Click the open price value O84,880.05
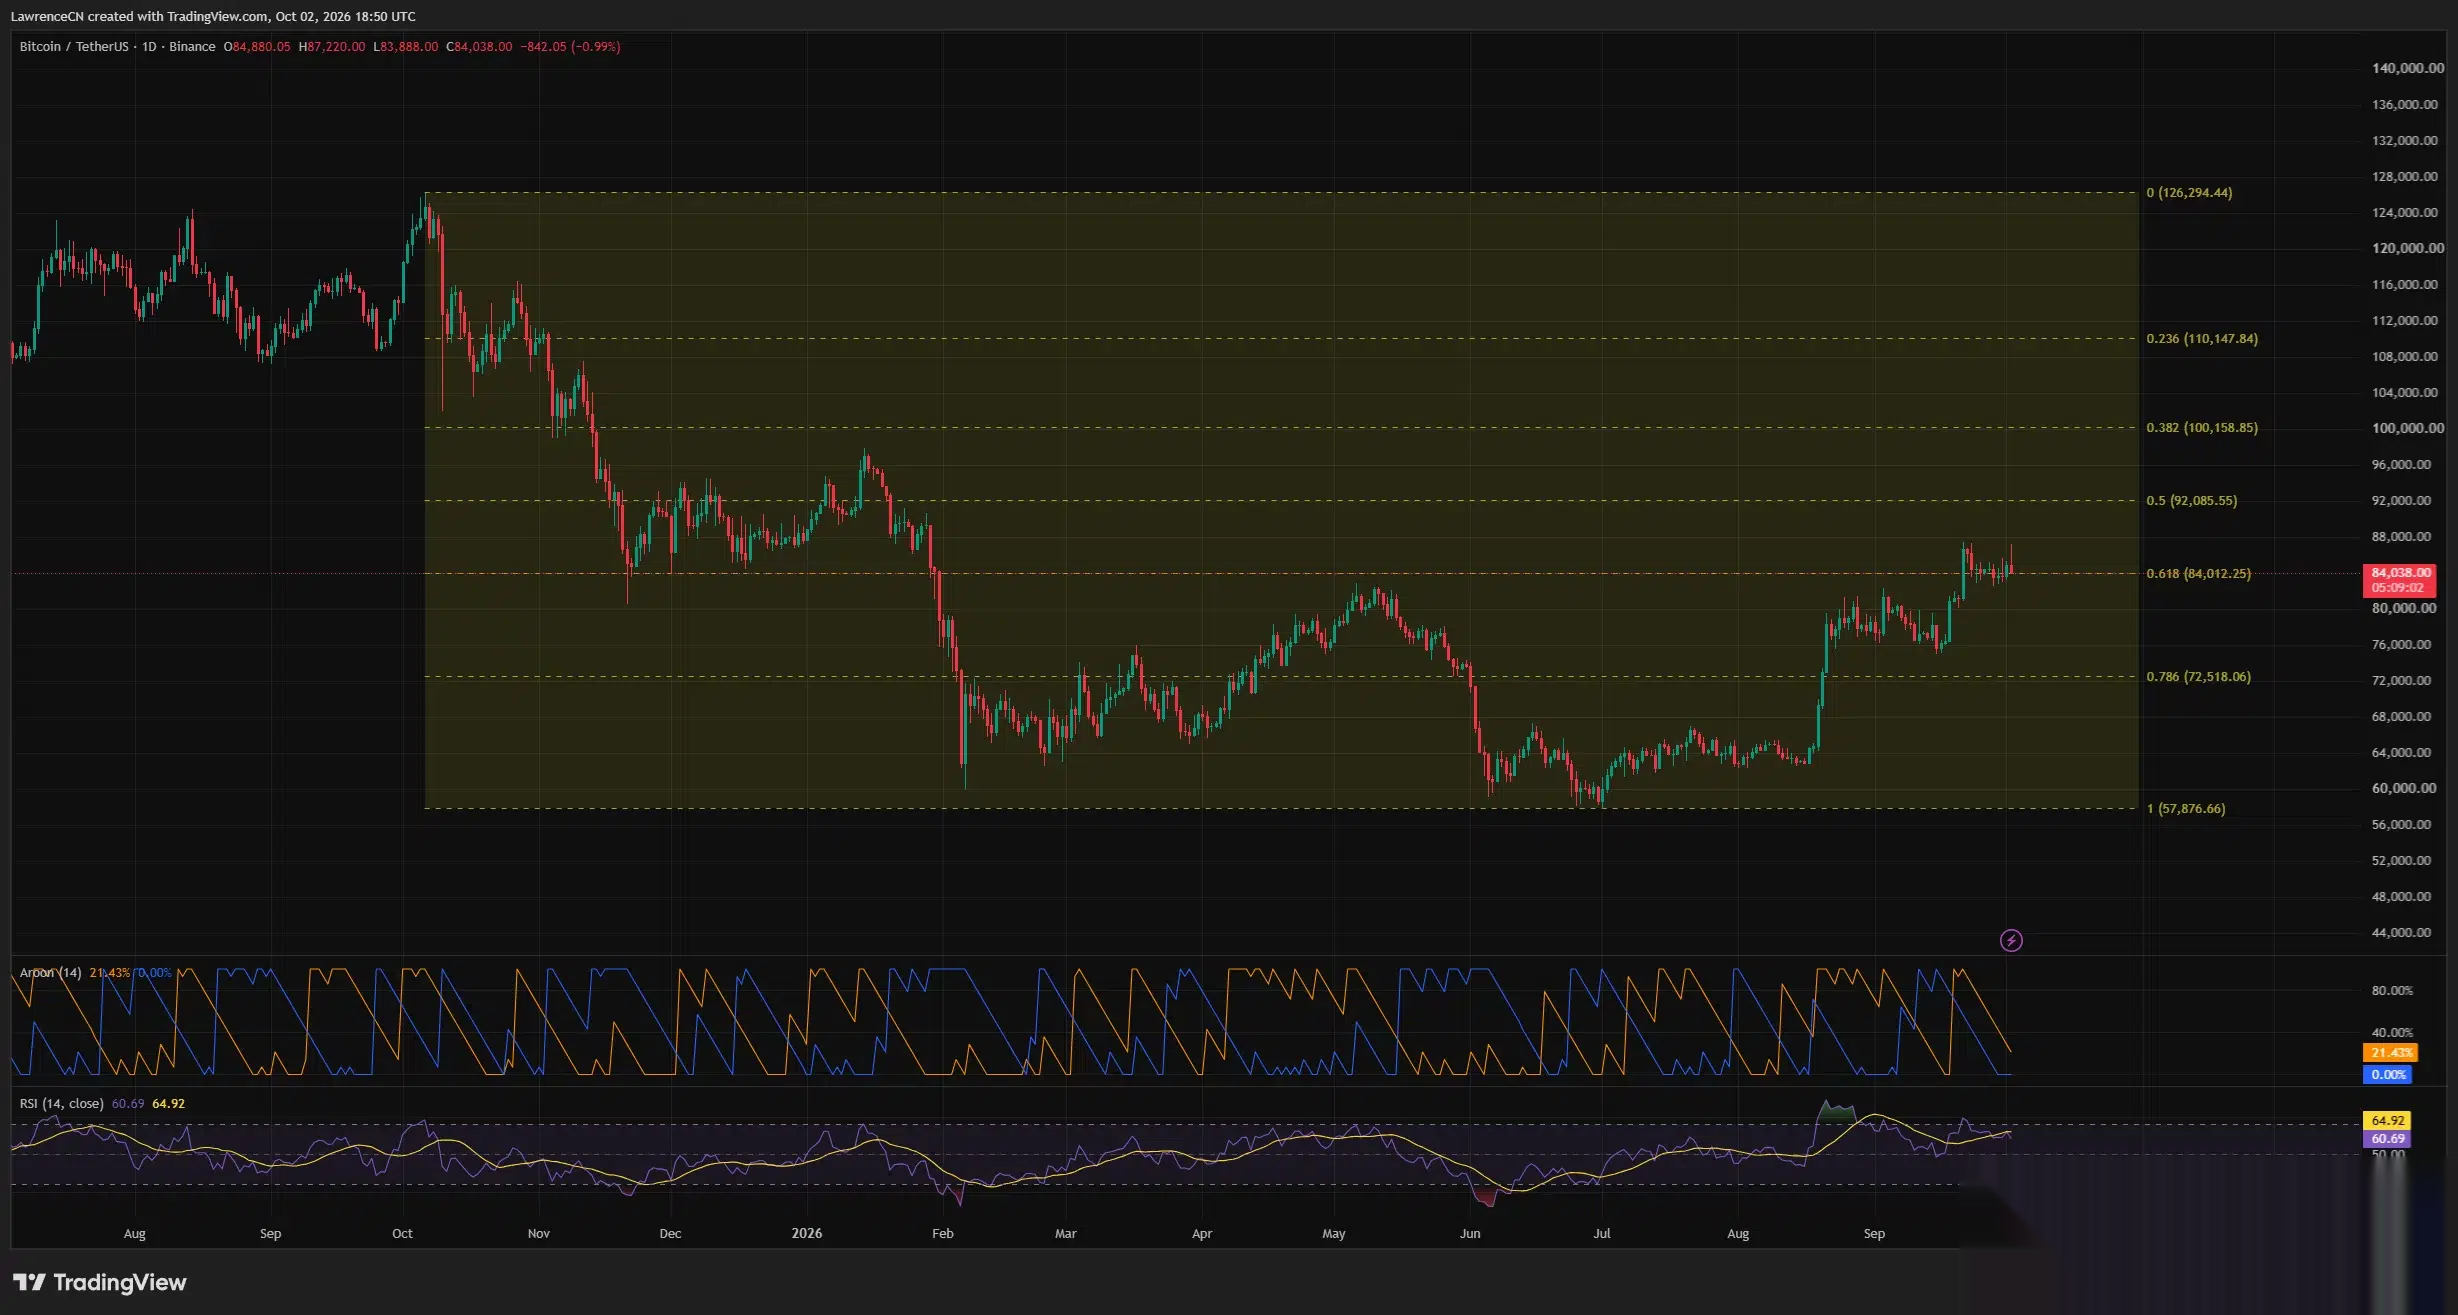This screenshot has height=1315, width=2458. 257,47
